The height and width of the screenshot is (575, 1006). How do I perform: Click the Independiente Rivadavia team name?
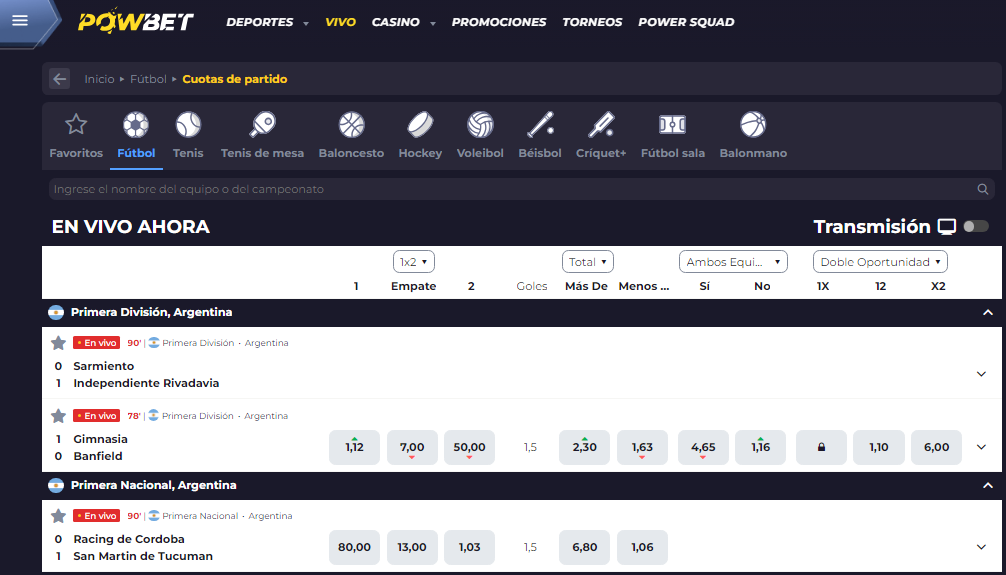tap(146, 383)
